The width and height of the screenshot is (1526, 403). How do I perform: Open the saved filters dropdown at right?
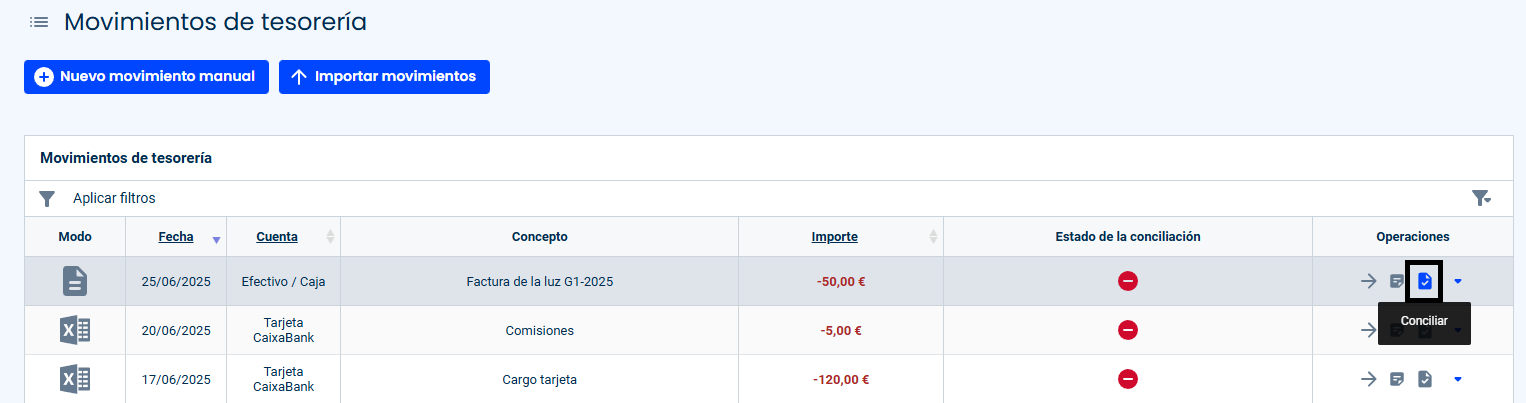click(1482, 198)
